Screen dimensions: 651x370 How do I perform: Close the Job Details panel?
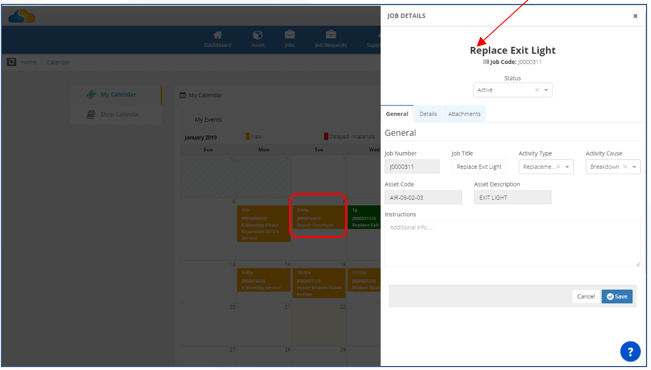(635, 16)
